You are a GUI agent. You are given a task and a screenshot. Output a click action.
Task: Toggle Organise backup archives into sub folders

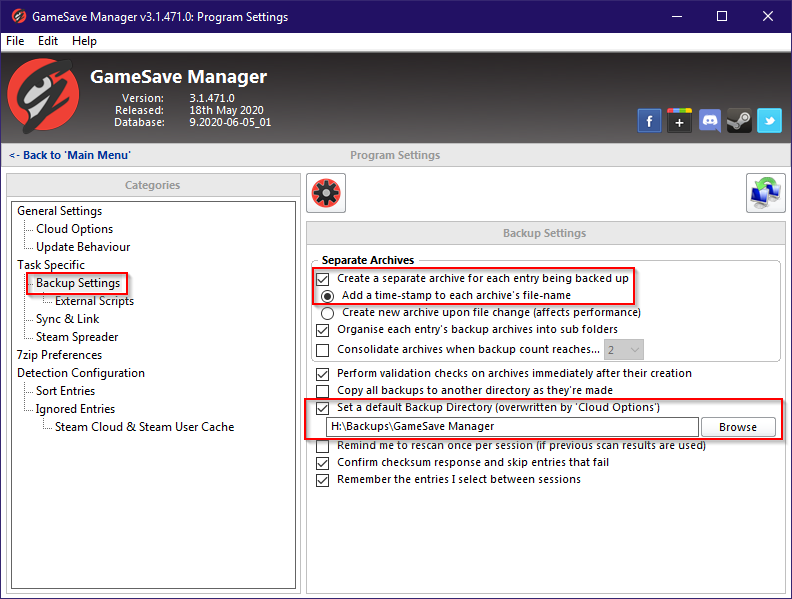point(323,330)
